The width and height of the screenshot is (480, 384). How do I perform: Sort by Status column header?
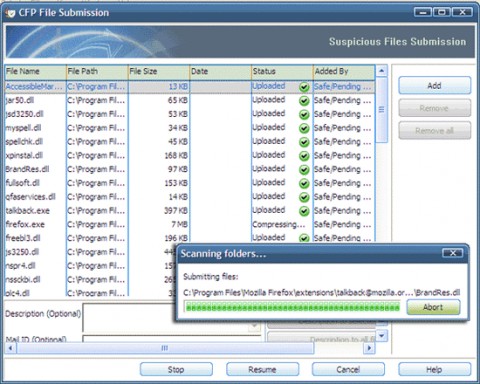coord(282,72)
